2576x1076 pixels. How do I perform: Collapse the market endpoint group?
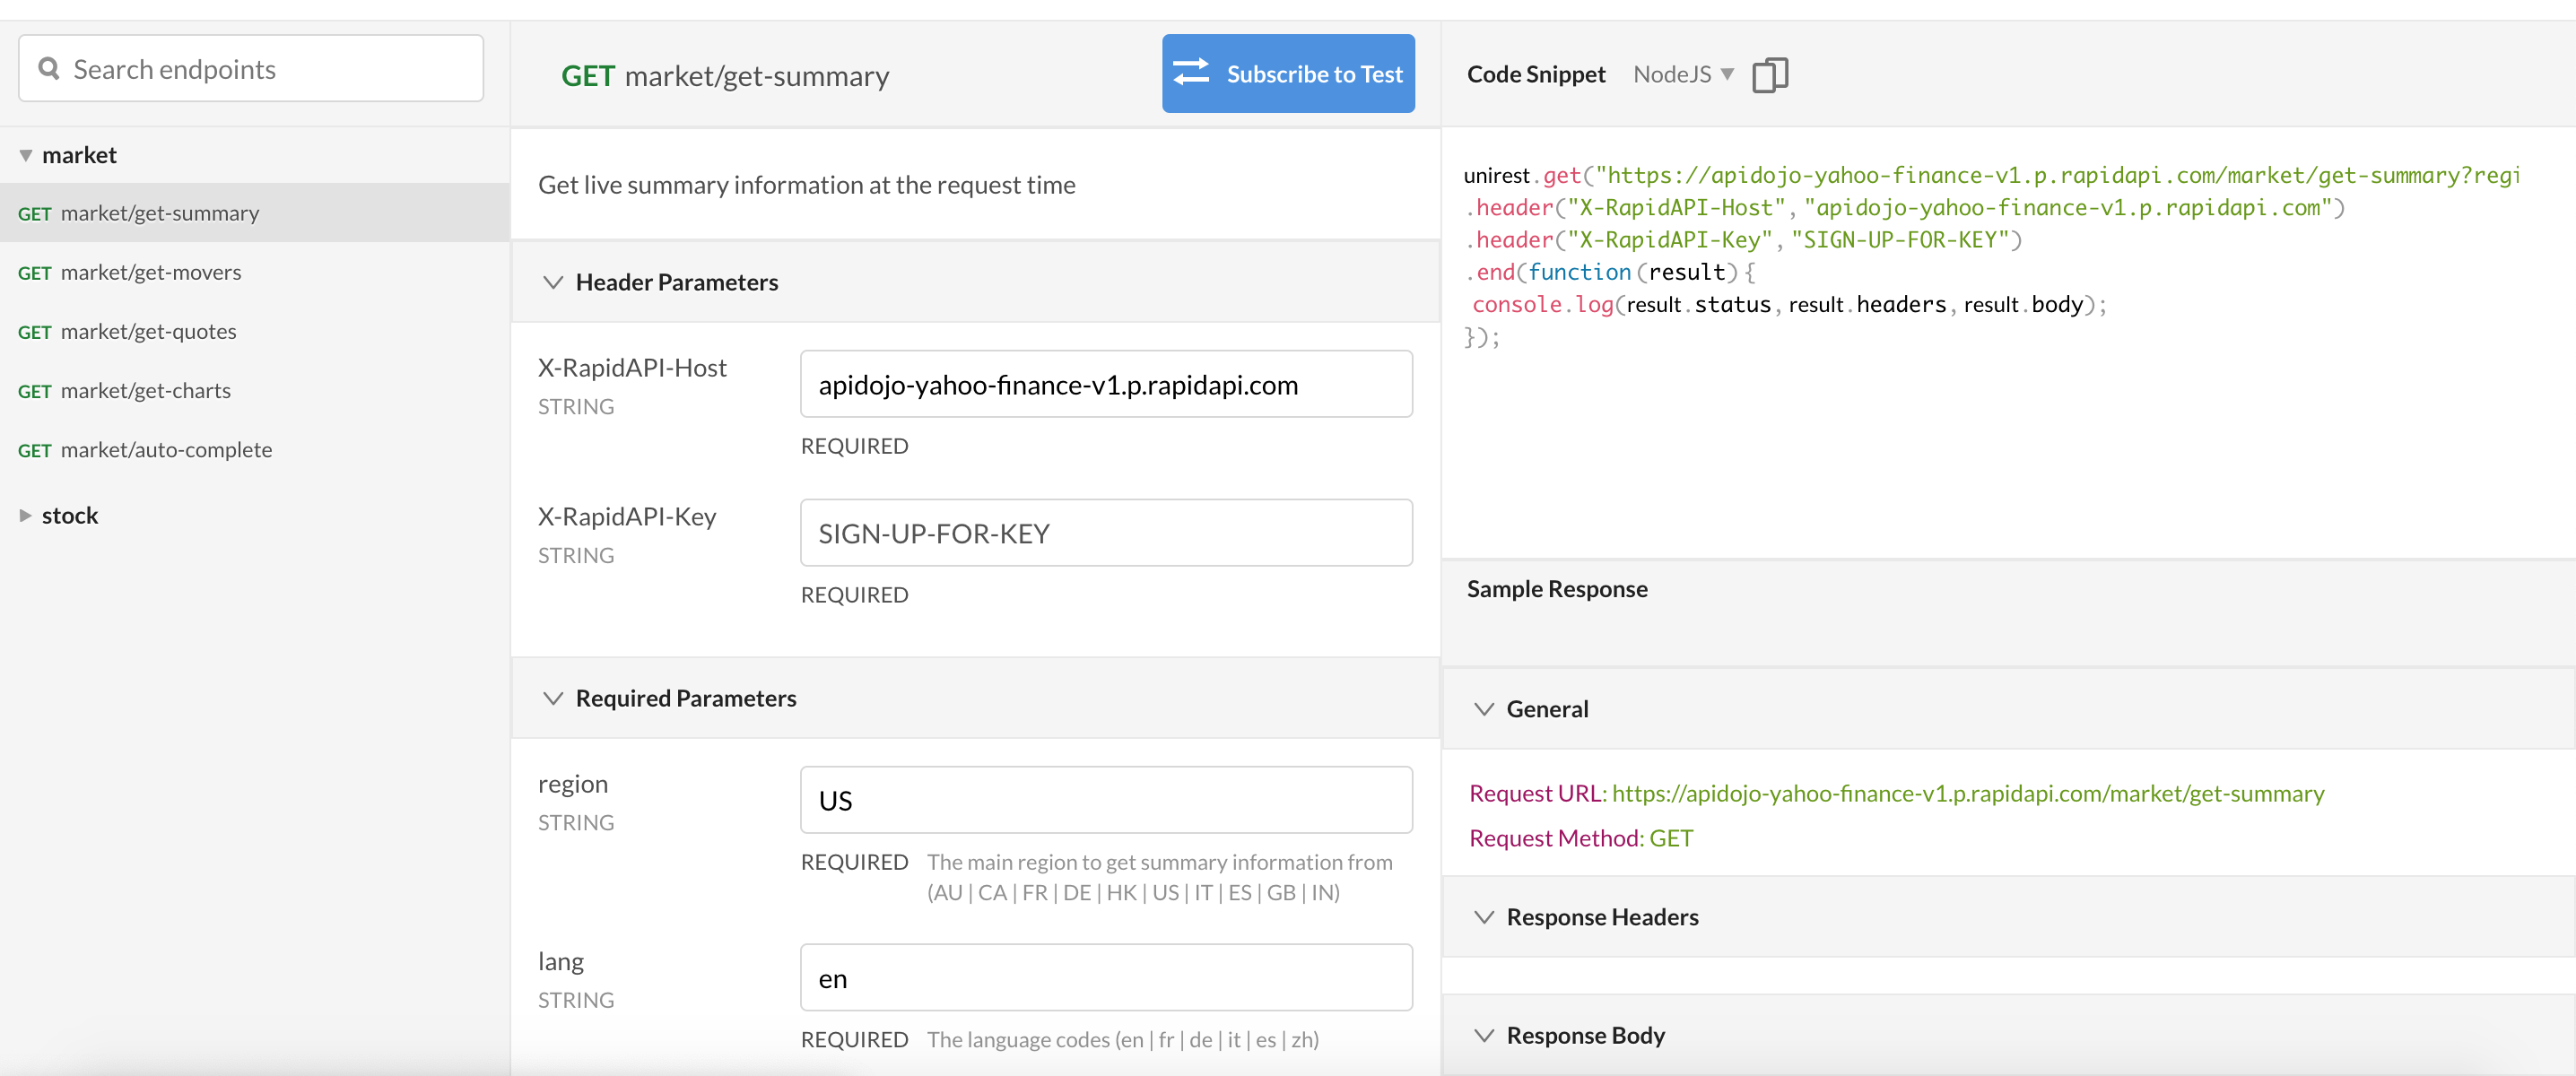26,155
